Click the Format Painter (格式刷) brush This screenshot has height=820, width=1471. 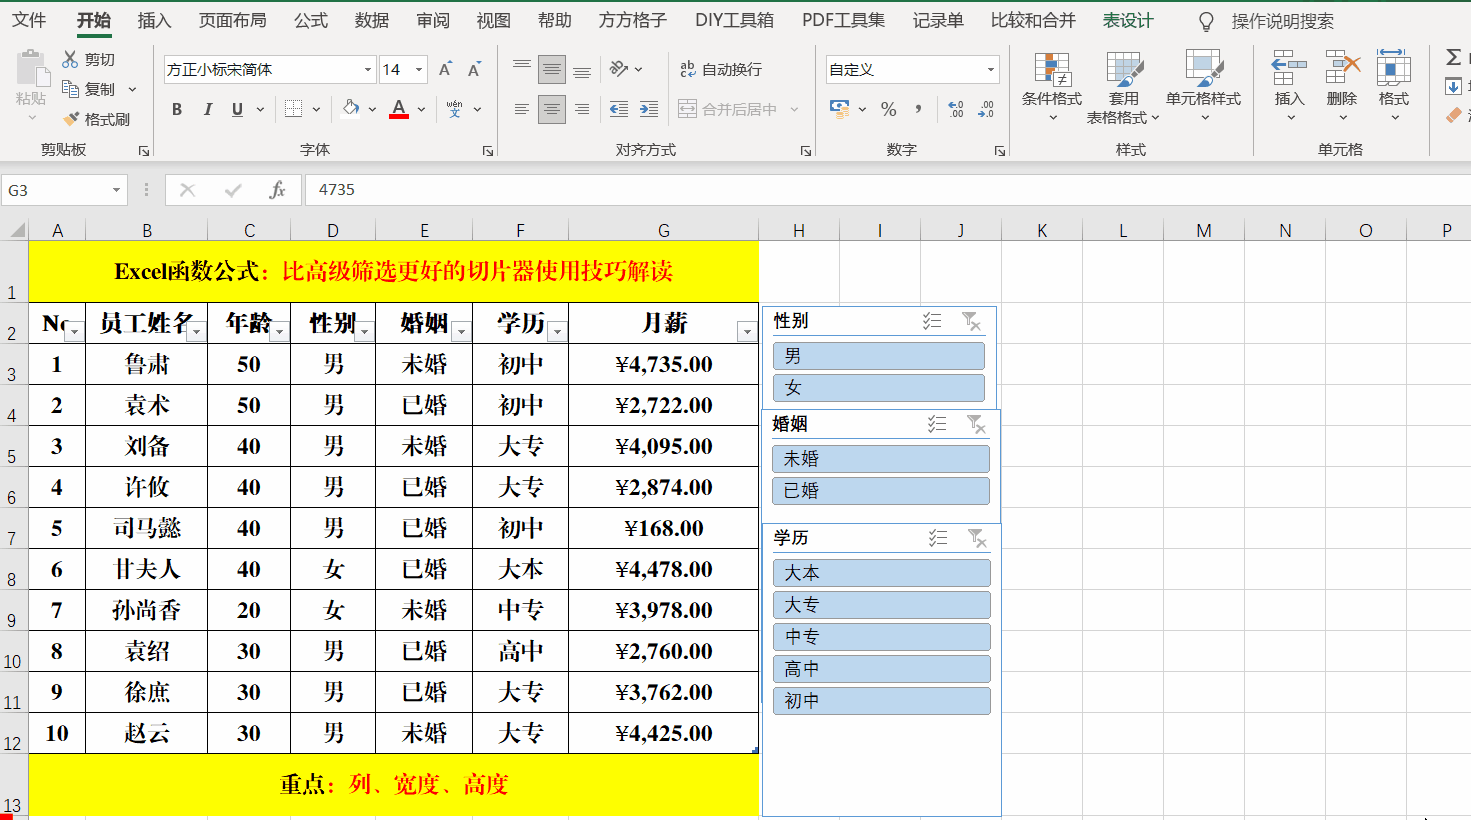[71, 119]
